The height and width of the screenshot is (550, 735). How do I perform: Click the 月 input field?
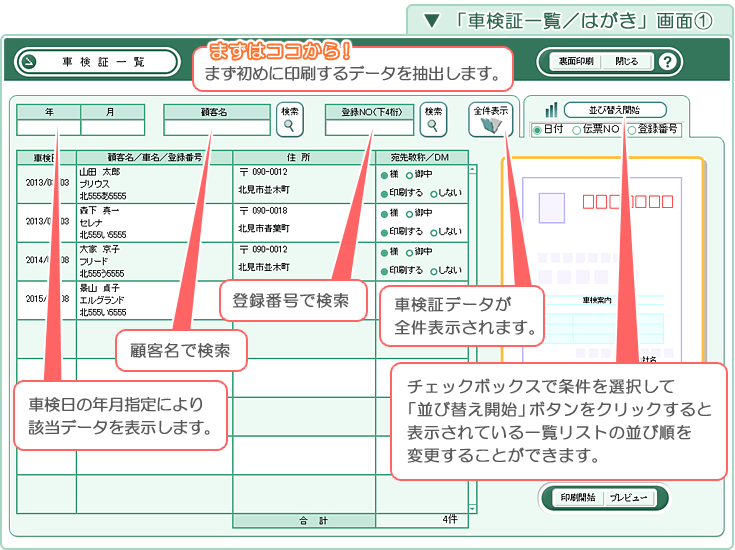click(x=112, y=128)
